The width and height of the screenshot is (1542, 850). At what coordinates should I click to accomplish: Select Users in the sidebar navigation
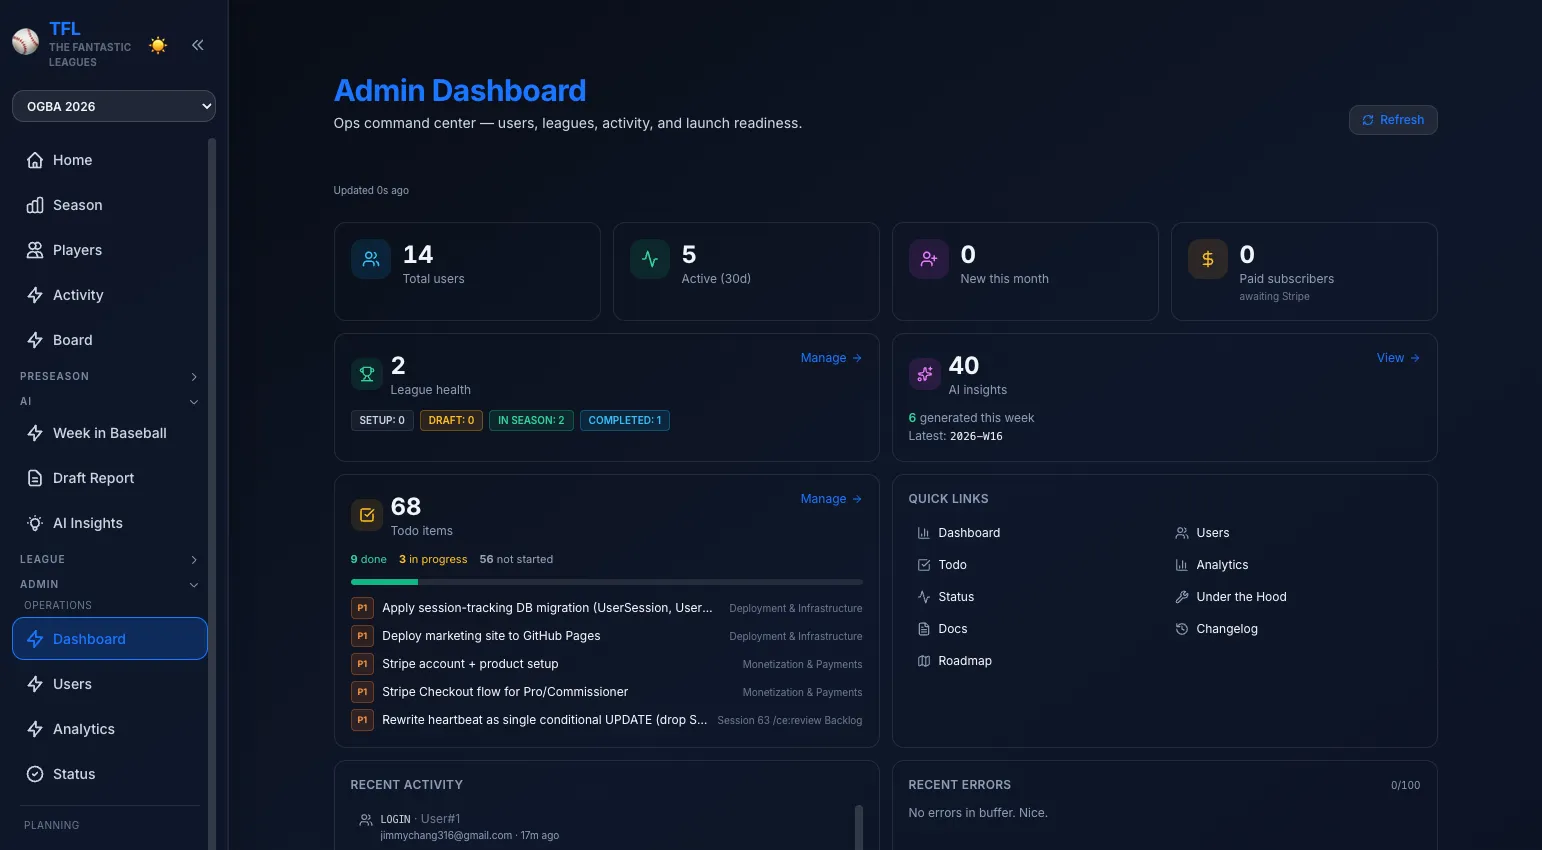click(x=72, y=684)
